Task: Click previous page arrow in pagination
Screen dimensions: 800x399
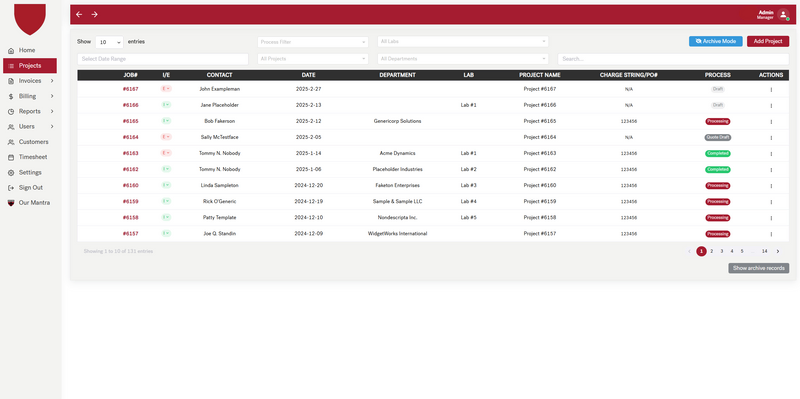Action: click(x=689, y=251)
